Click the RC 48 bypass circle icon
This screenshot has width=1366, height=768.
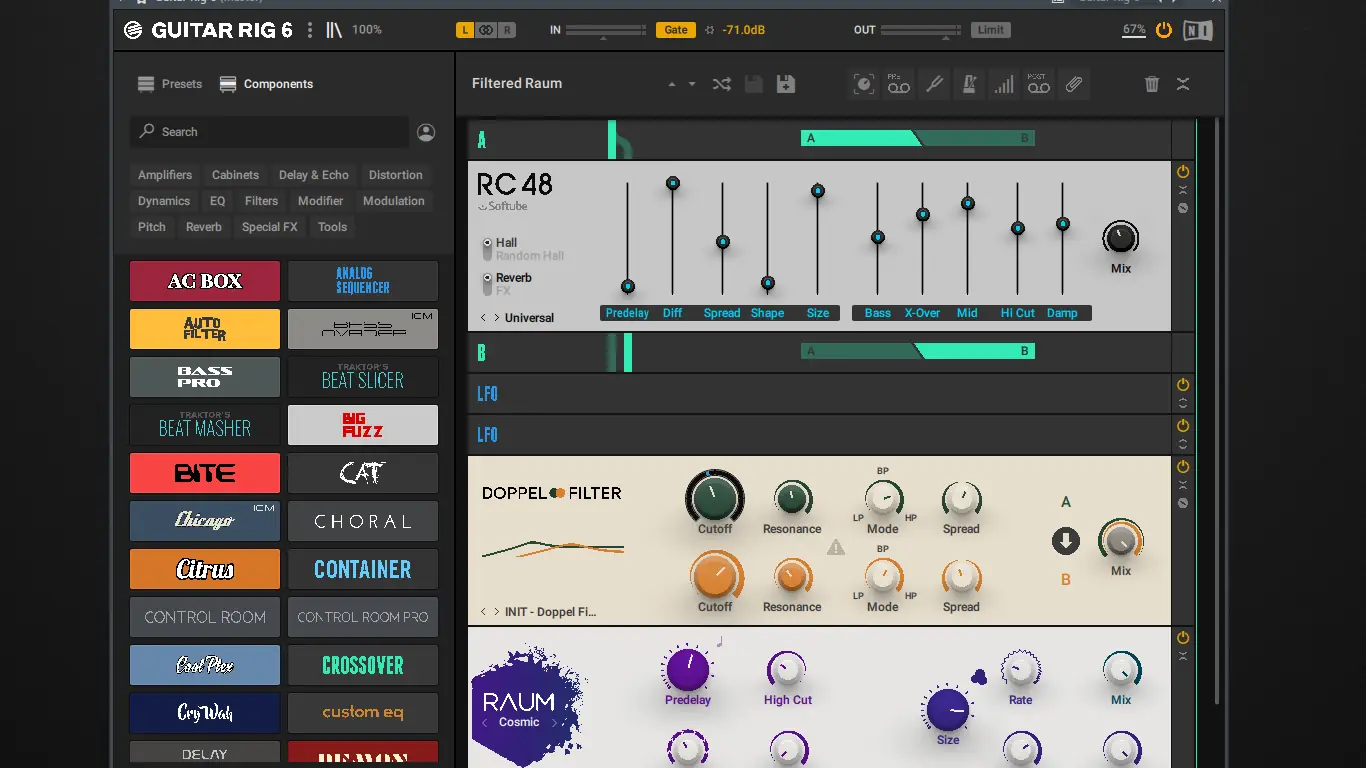click(1183, 208)
